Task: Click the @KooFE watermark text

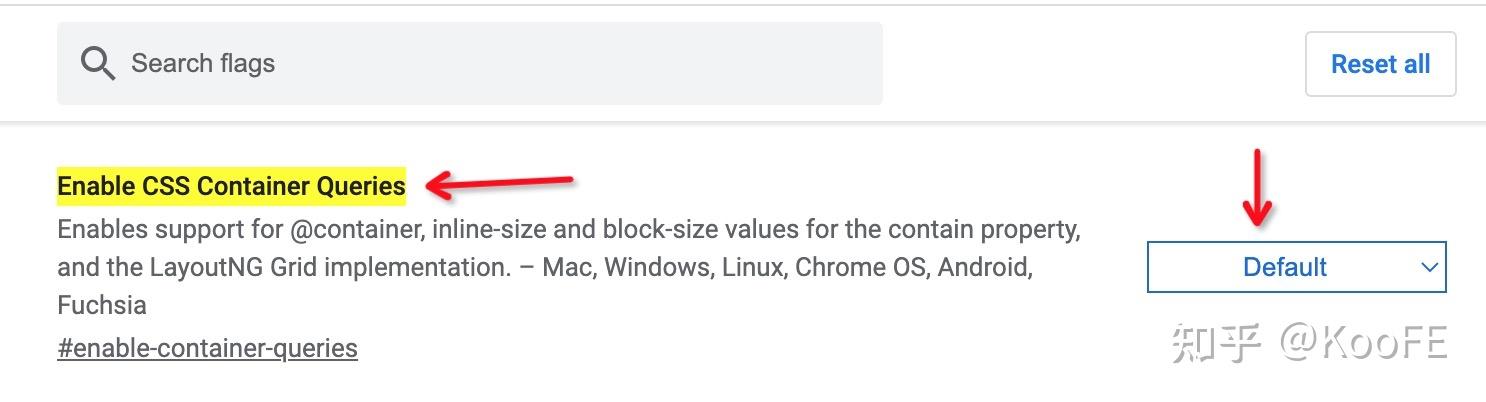Action: coord(1364,343)
